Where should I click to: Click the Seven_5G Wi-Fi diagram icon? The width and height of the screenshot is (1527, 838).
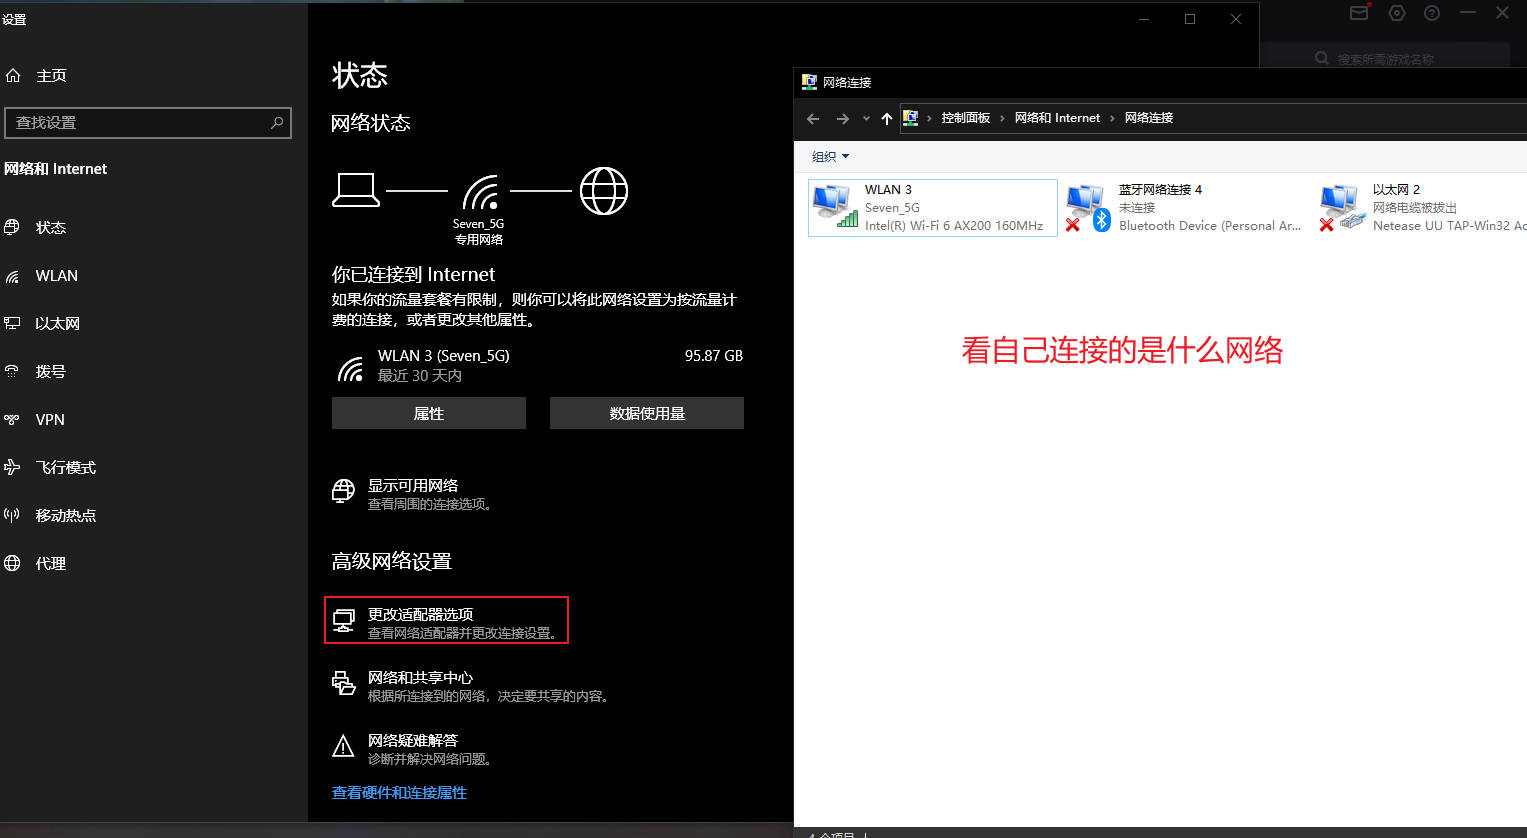[x=480, y=192]
